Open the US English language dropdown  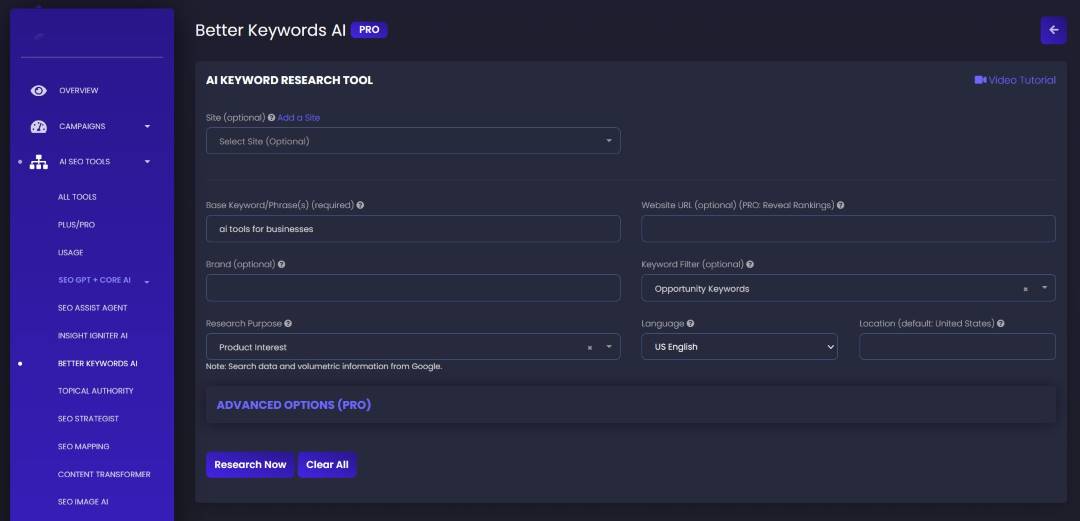739,347
